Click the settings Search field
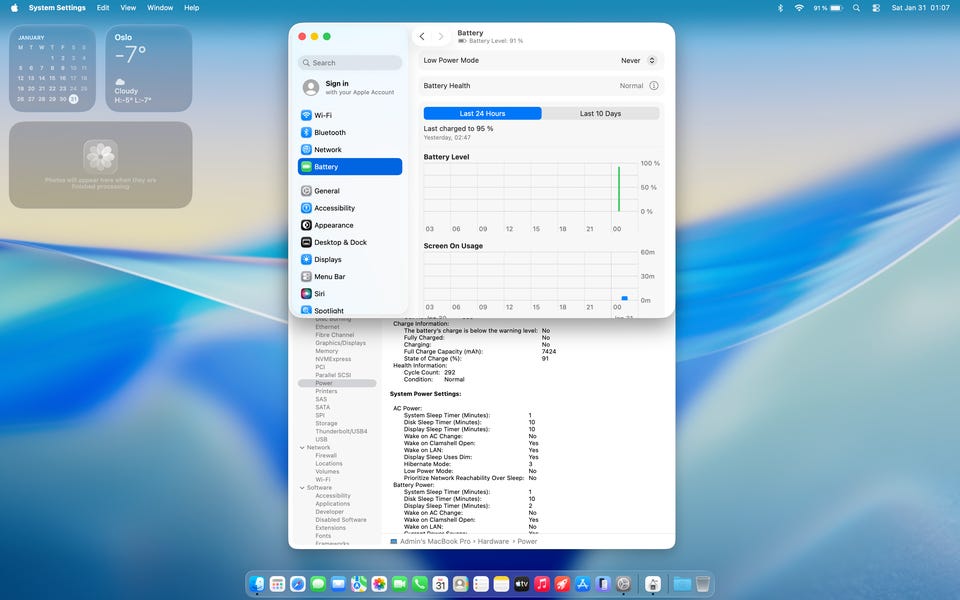This screenshot has width=960, height=600. (x=350, y=63)
